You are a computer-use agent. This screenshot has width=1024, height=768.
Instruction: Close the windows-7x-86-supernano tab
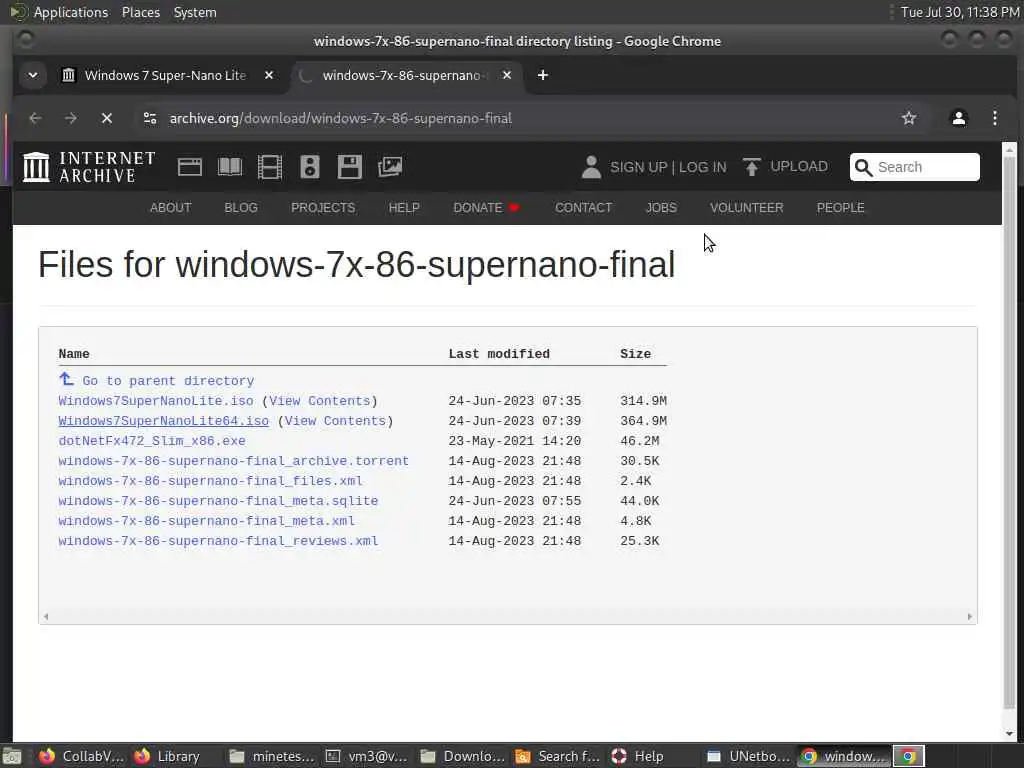507,76
